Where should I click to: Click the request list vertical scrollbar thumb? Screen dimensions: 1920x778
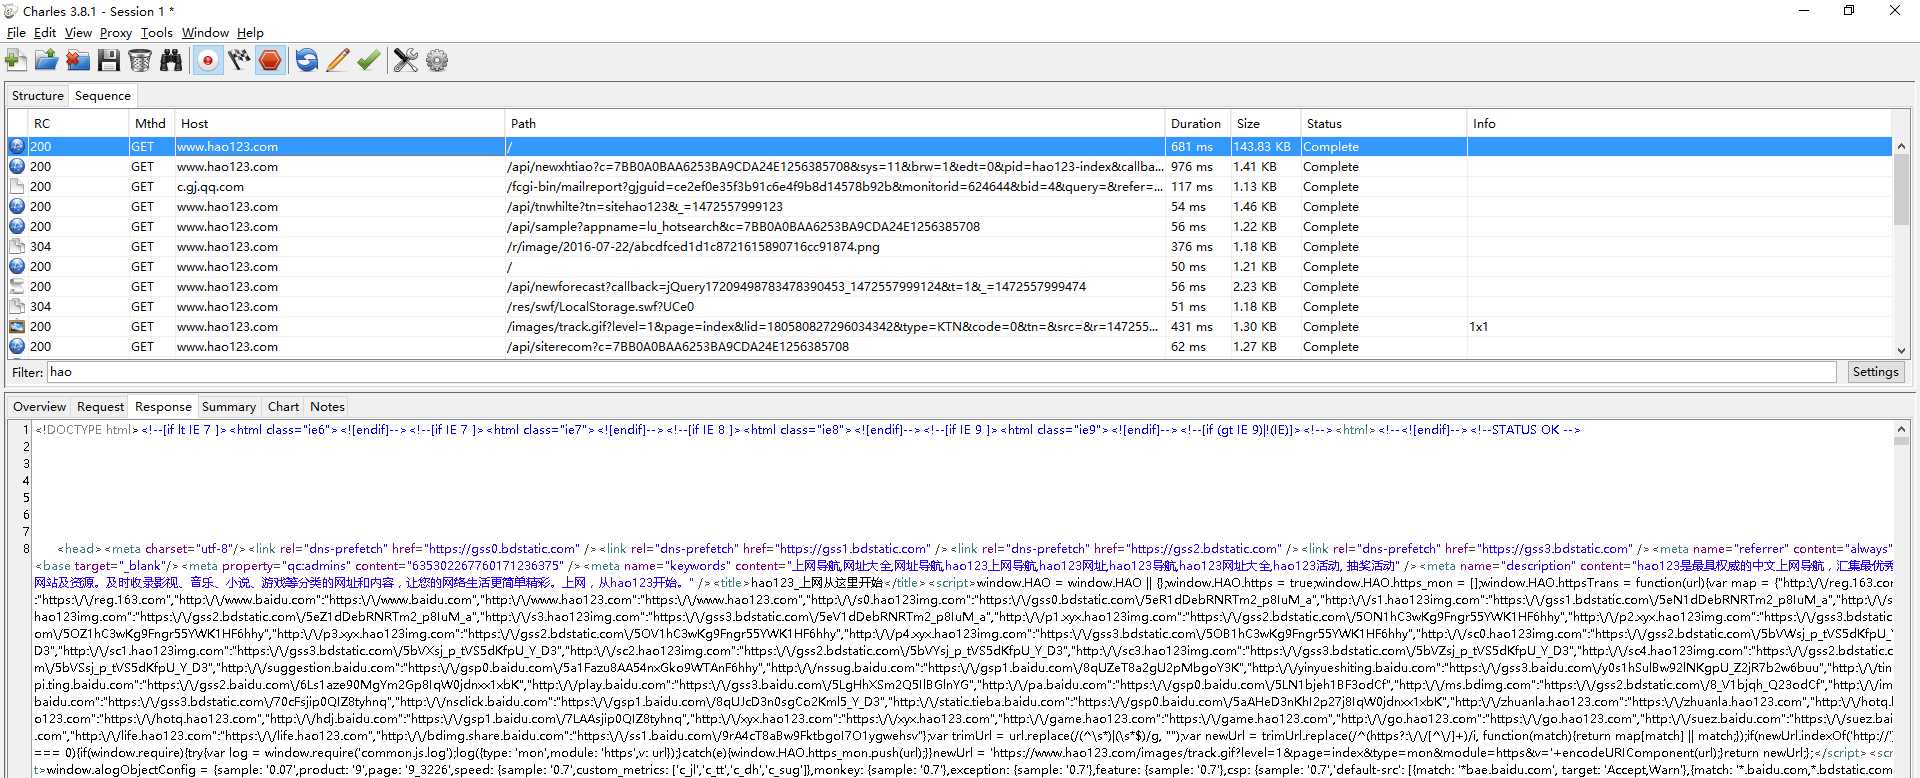(x=1901, y=188)
